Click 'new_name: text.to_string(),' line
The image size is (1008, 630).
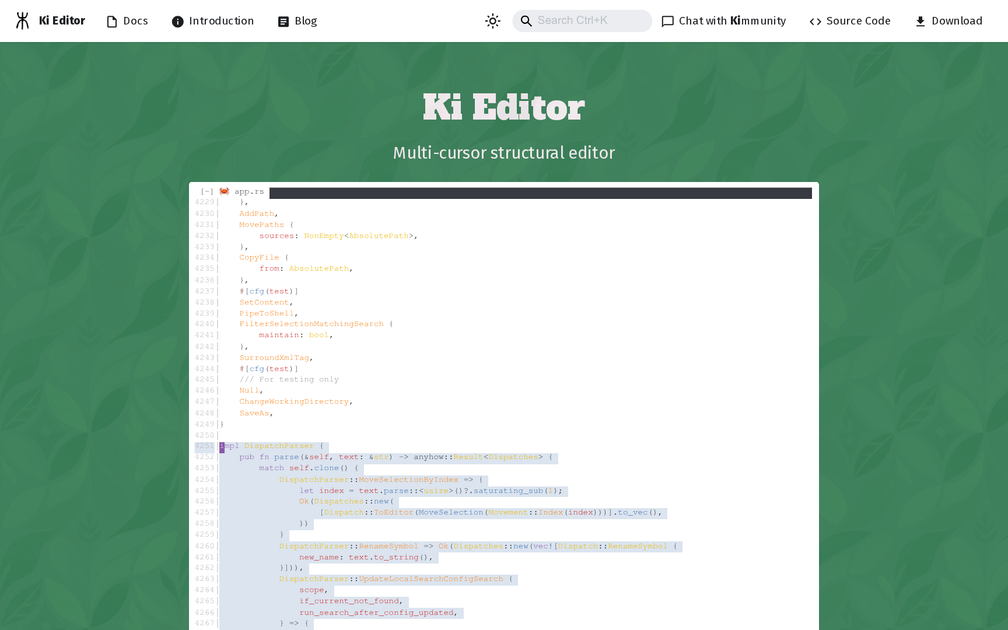pyautogui.click(x=366, y=557)
